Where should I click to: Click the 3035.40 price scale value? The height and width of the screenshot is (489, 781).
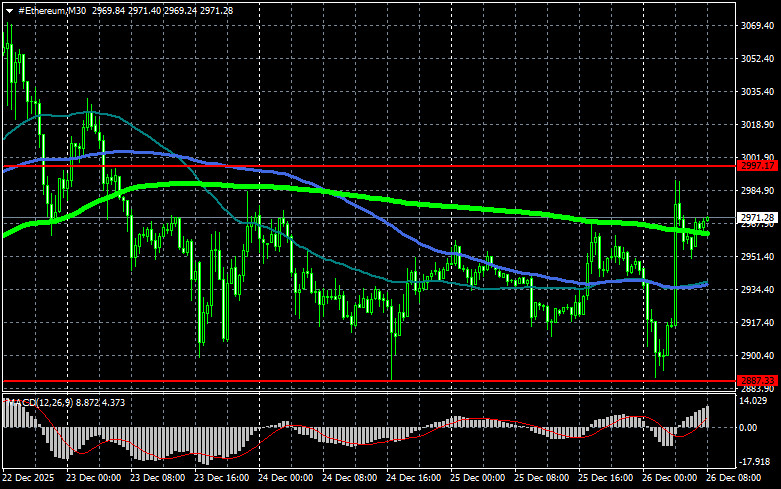(758, 92)
